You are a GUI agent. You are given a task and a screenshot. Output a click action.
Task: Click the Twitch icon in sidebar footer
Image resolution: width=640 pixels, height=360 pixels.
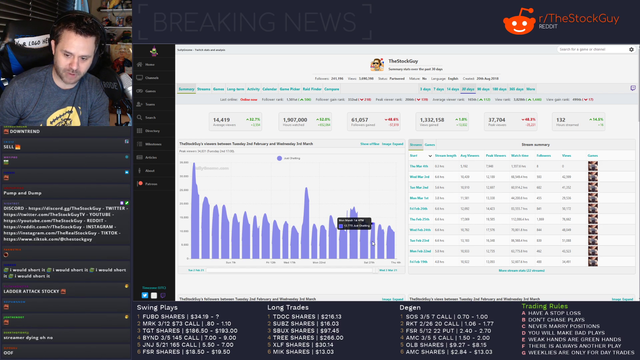[x=162, y=295]
